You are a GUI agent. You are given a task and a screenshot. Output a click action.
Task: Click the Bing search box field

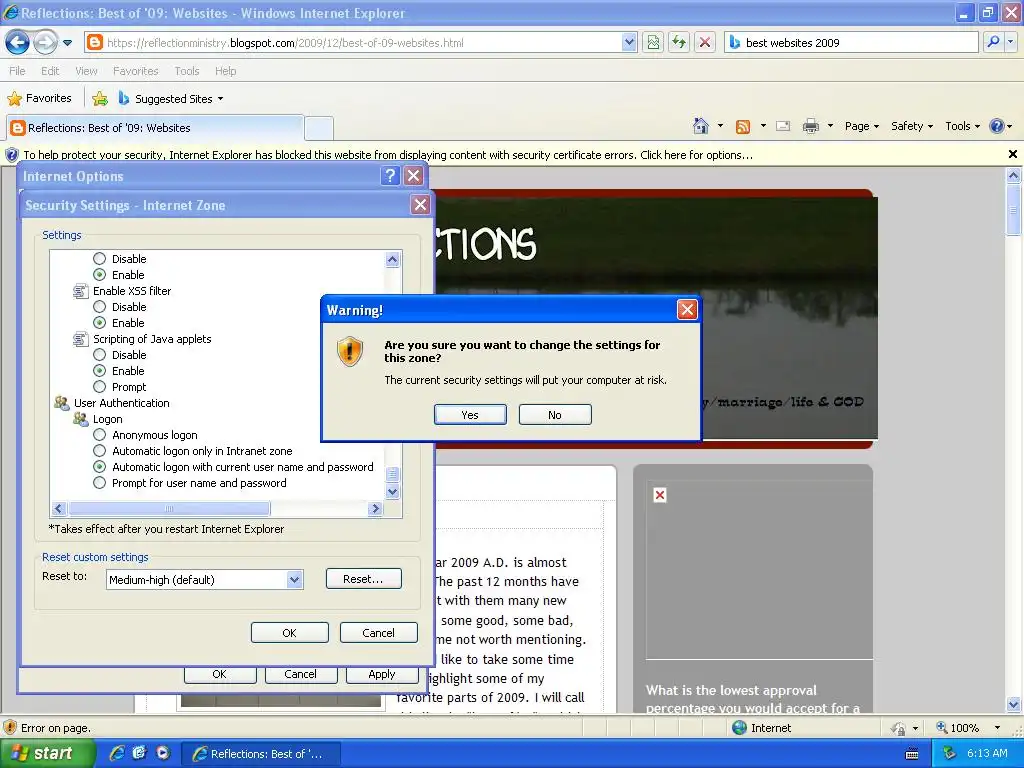[852, 42]
